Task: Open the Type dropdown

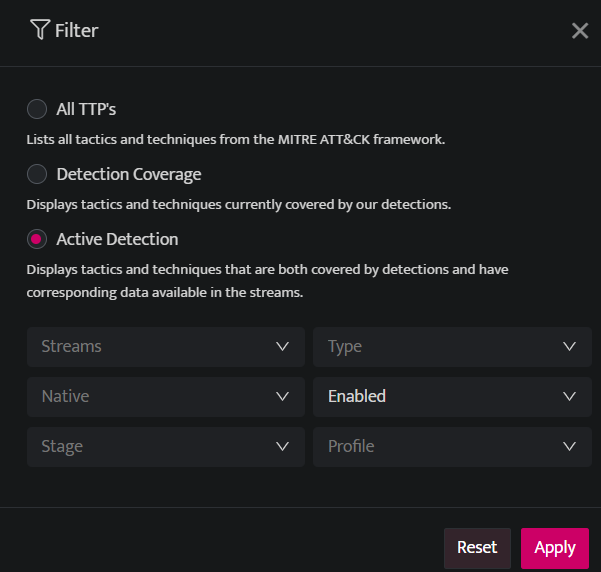Action: [x=452, y=347]
